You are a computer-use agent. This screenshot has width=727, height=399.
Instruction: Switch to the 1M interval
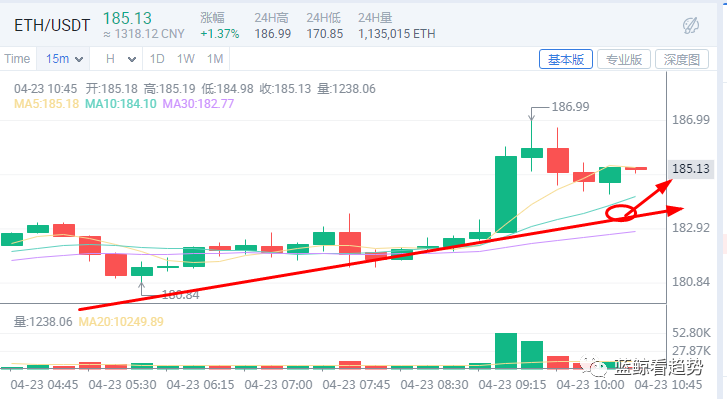click(215, 59)
